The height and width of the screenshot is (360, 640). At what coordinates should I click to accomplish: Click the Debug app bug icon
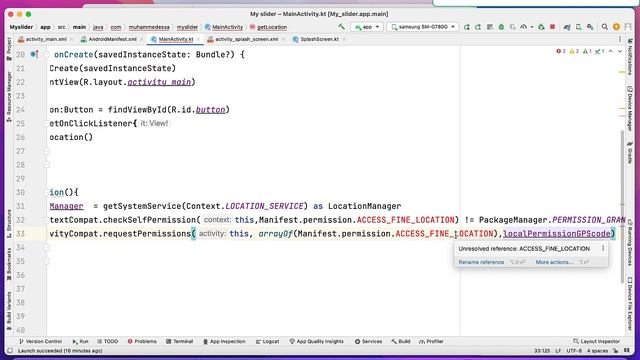tap(501, 27)
